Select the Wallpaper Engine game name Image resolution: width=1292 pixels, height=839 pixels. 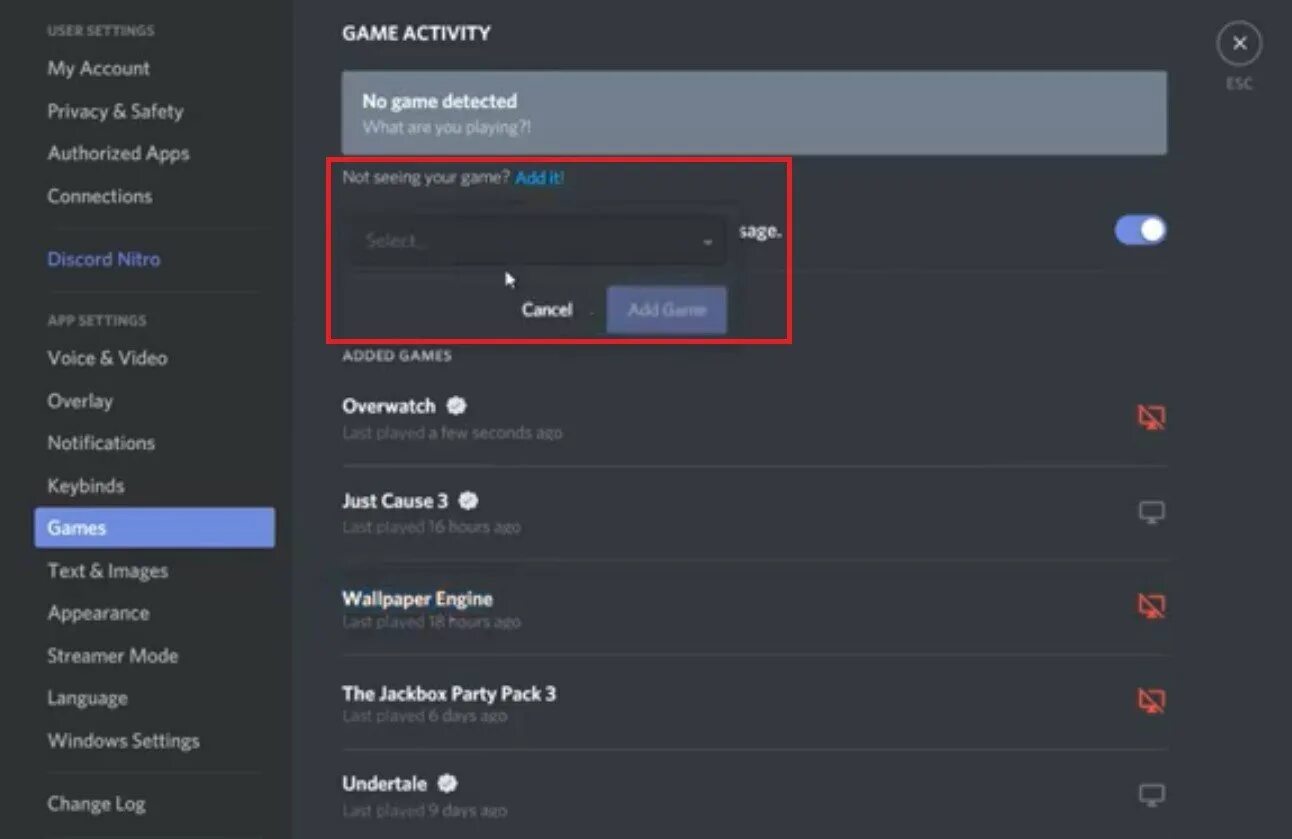pyautogui.click(x=417, y=599)
